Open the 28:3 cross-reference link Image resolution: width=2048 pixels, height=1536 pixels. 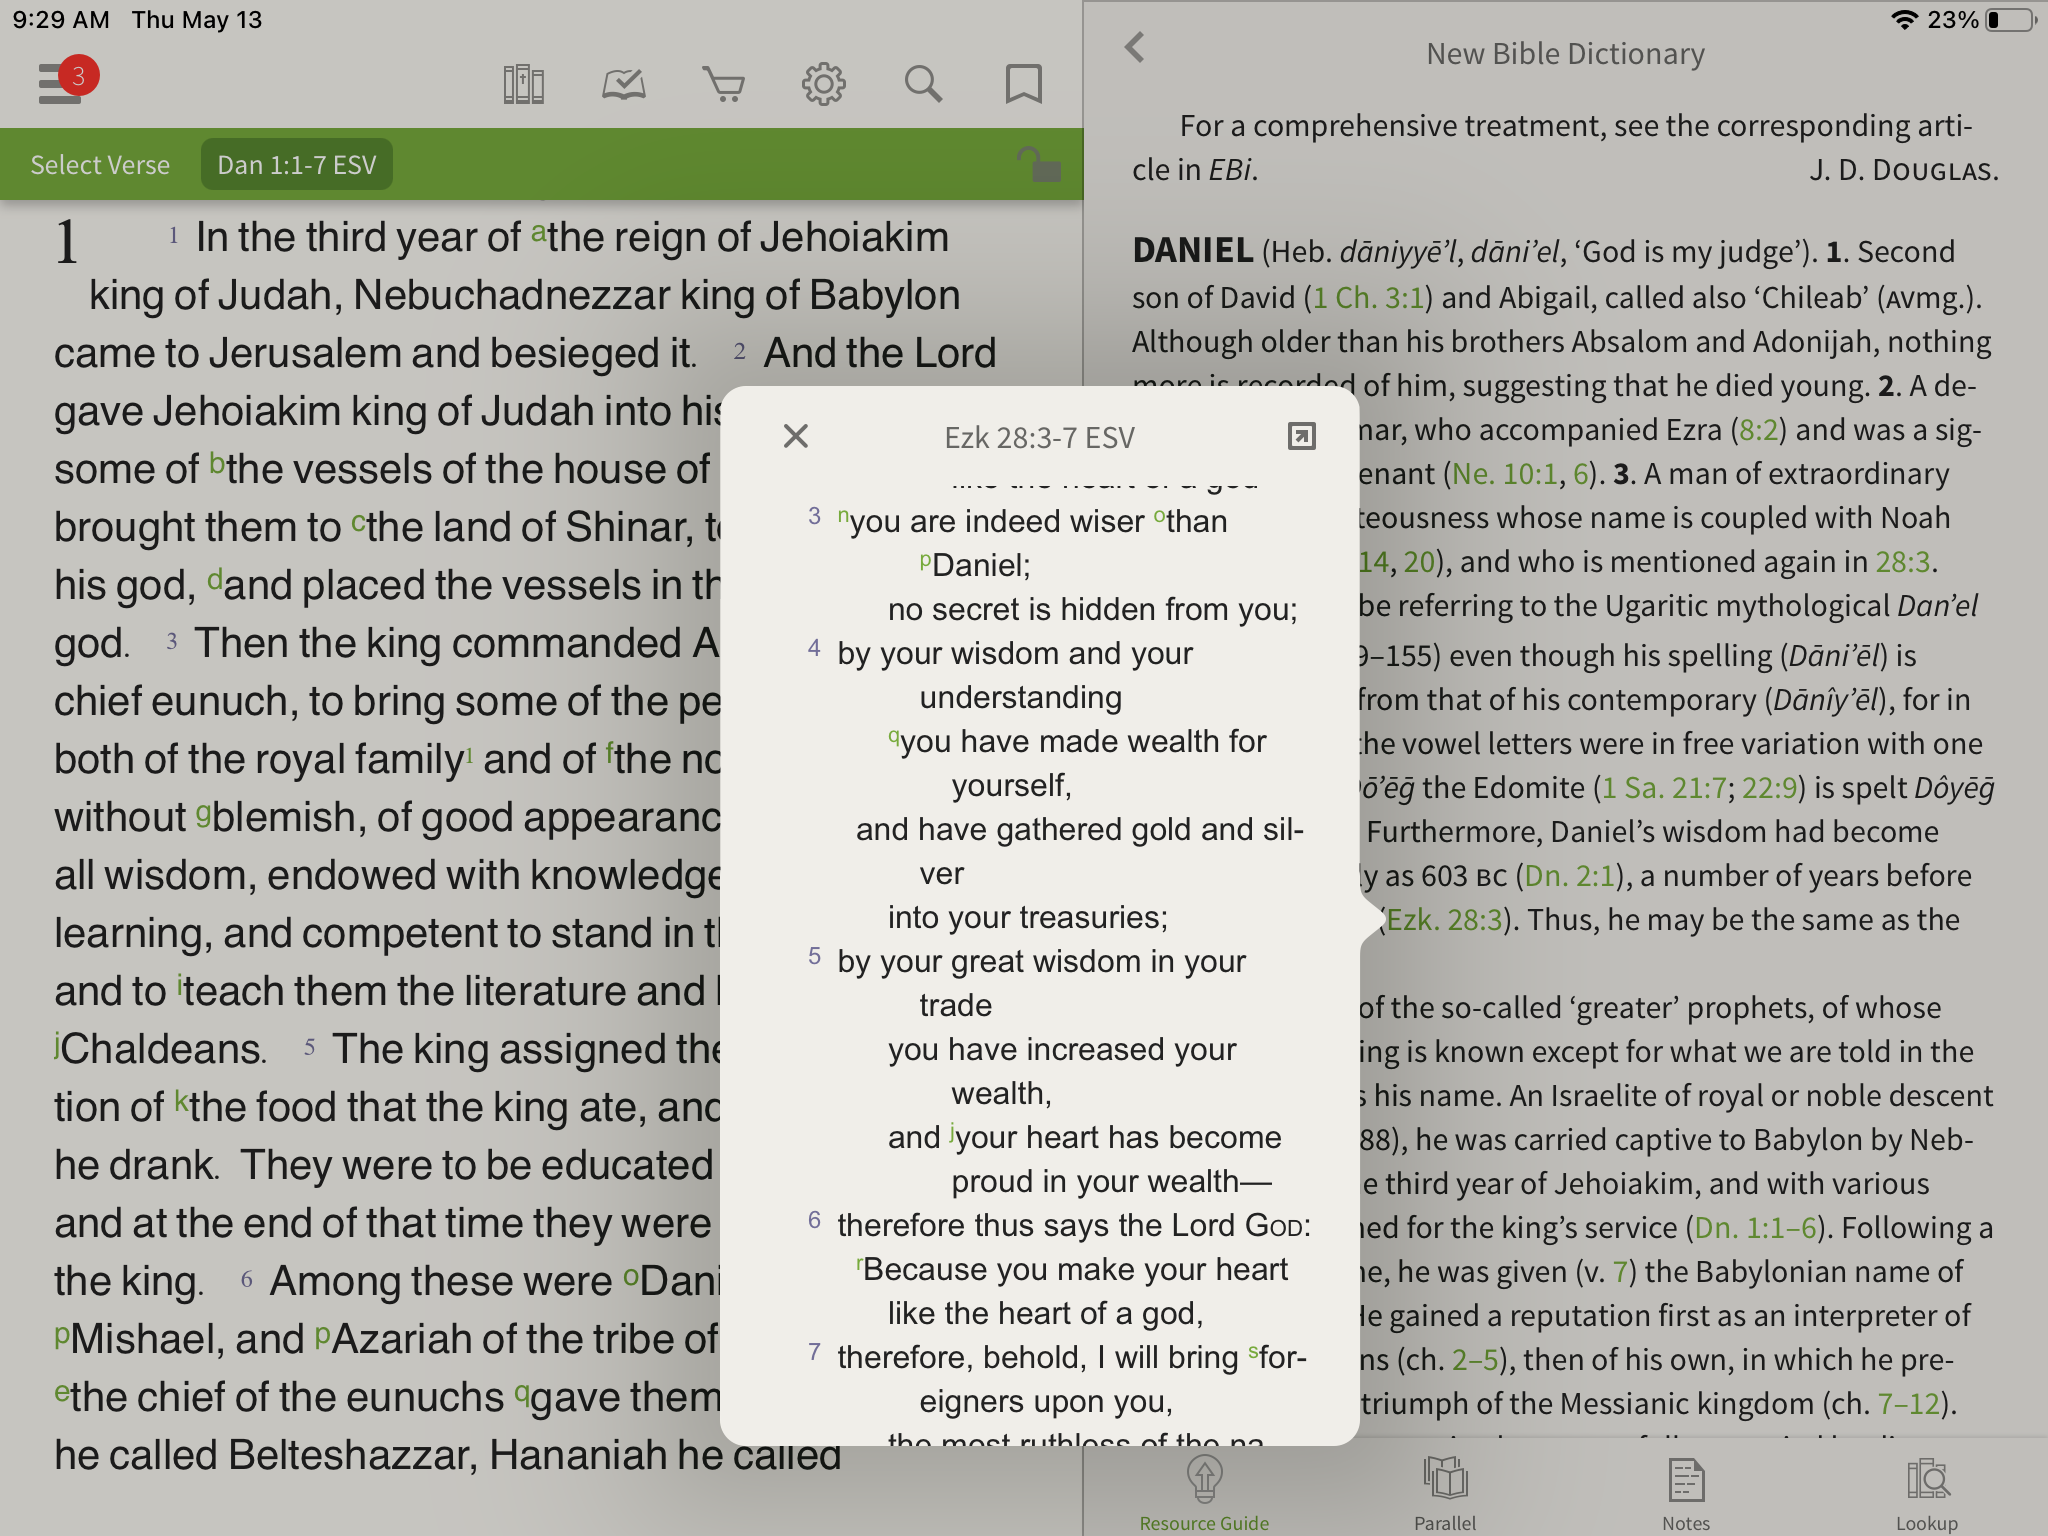point(1902,562)
